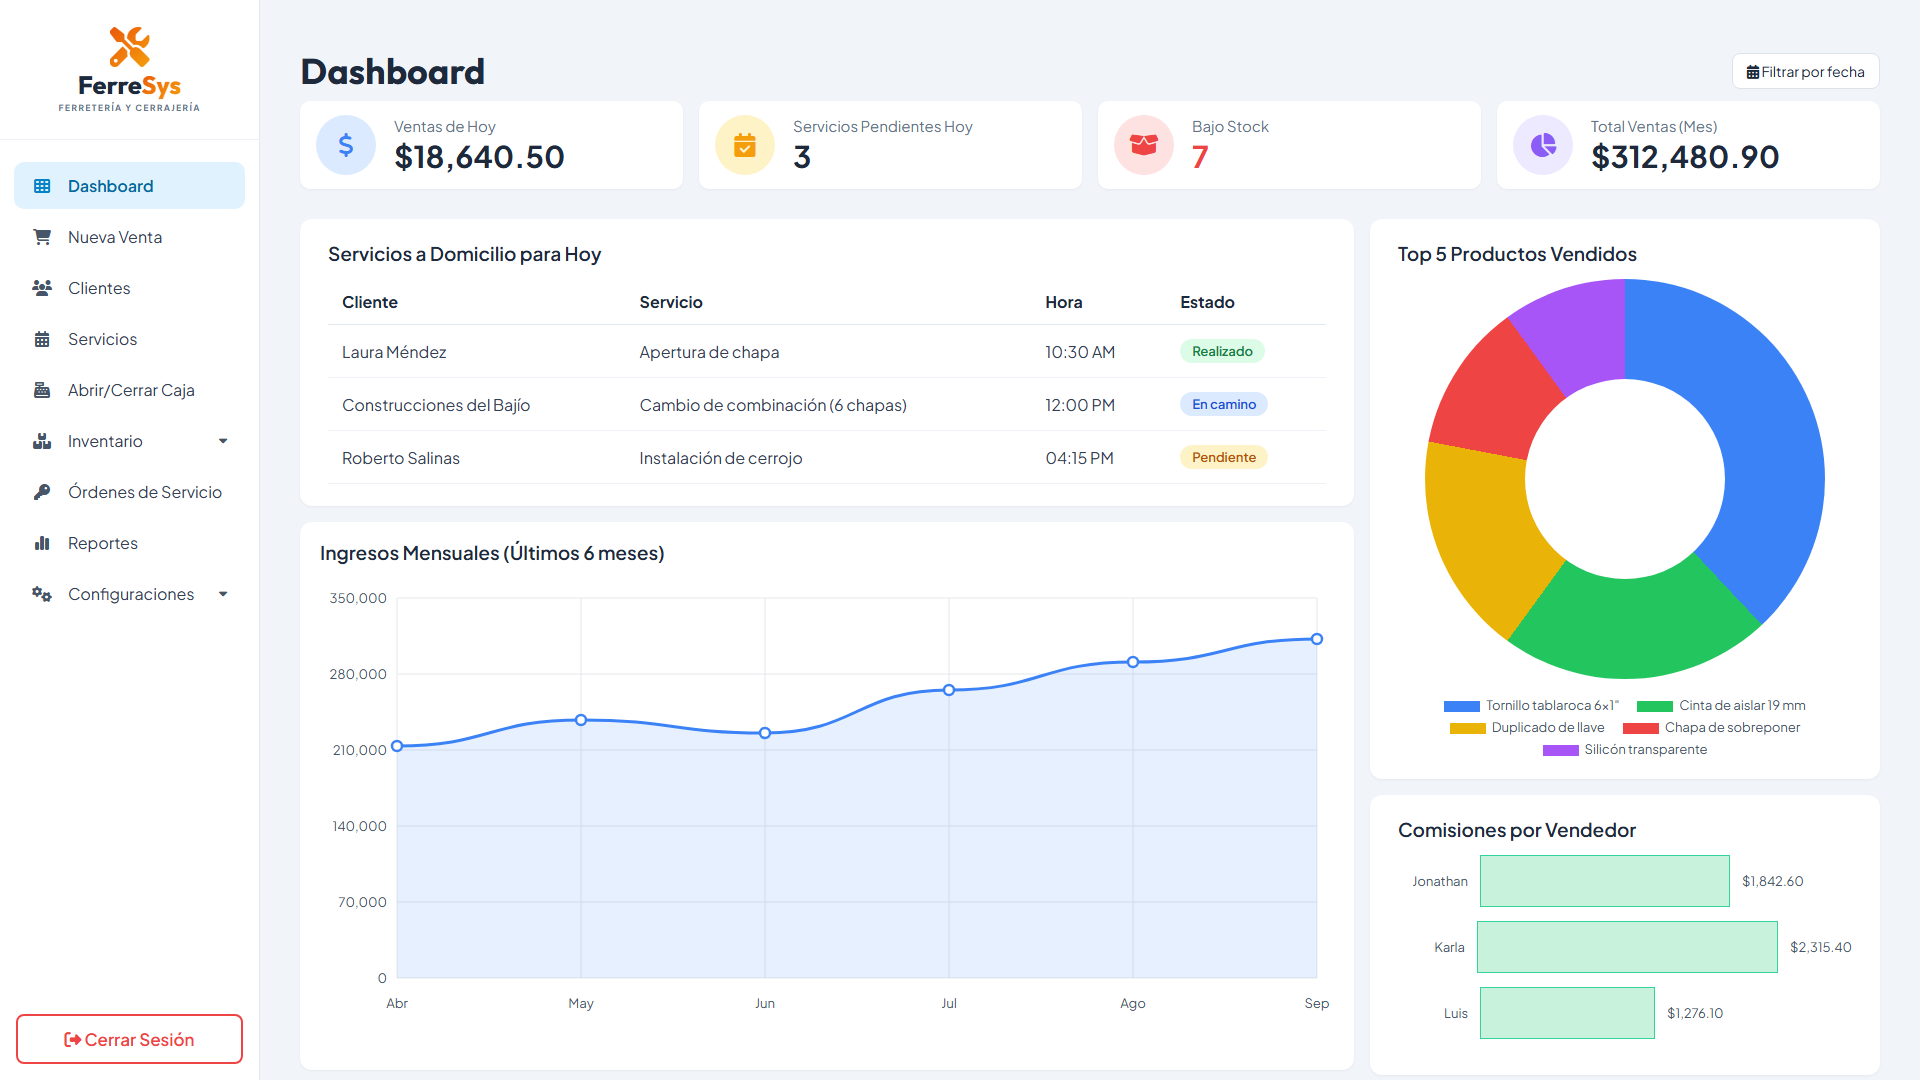Click the $2,315.40 commission value
The image size is (1920, 1080).
[1821, 947]
